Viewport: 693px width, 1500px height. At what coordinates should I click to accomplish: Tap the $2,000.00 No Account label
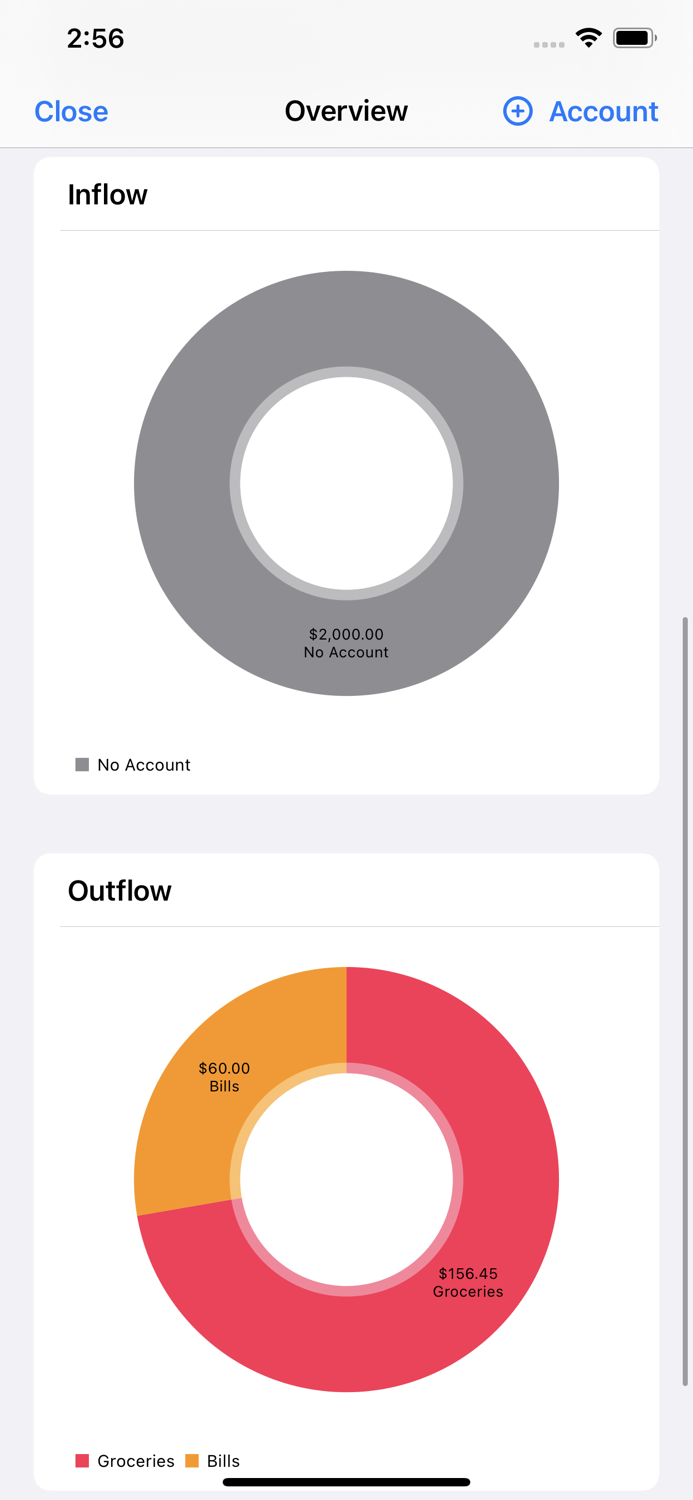coord(345,643)
